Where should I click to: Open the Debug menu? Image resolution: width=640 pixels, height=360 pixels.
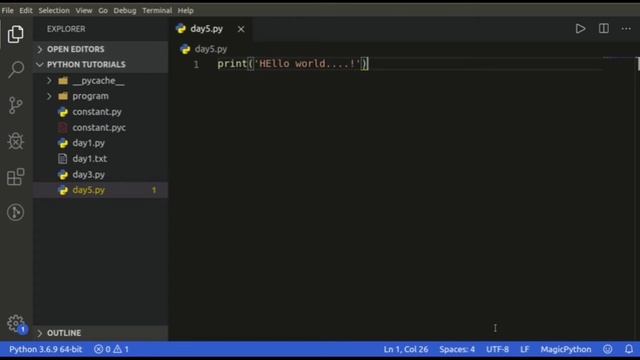pos(125,10)
